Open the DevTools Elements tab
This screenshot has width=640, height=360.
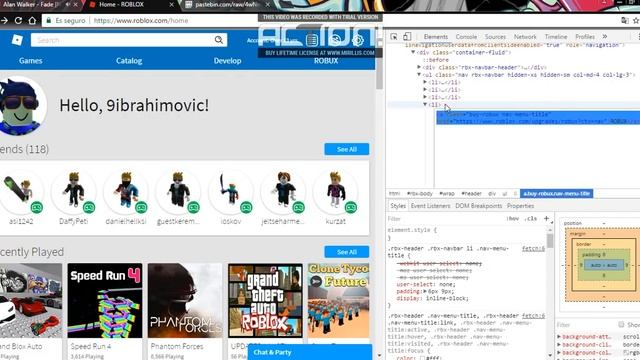click(436, 37)
